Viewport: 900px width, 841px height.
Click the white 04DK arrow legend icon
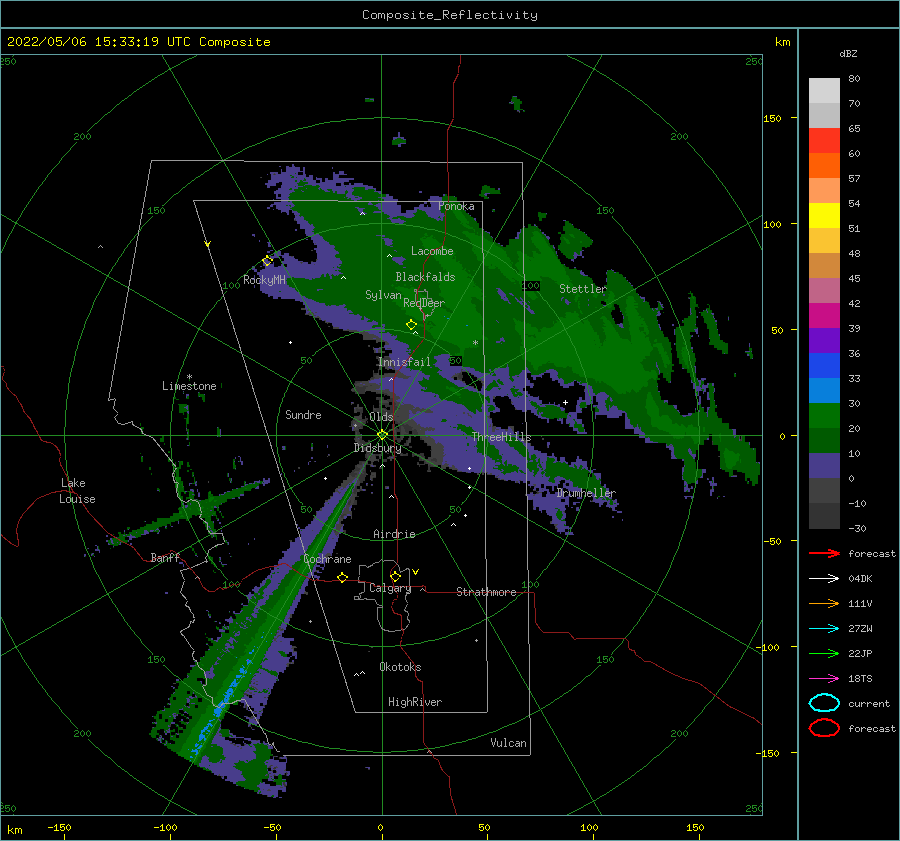pyautogui.click(x=824, y=579)
